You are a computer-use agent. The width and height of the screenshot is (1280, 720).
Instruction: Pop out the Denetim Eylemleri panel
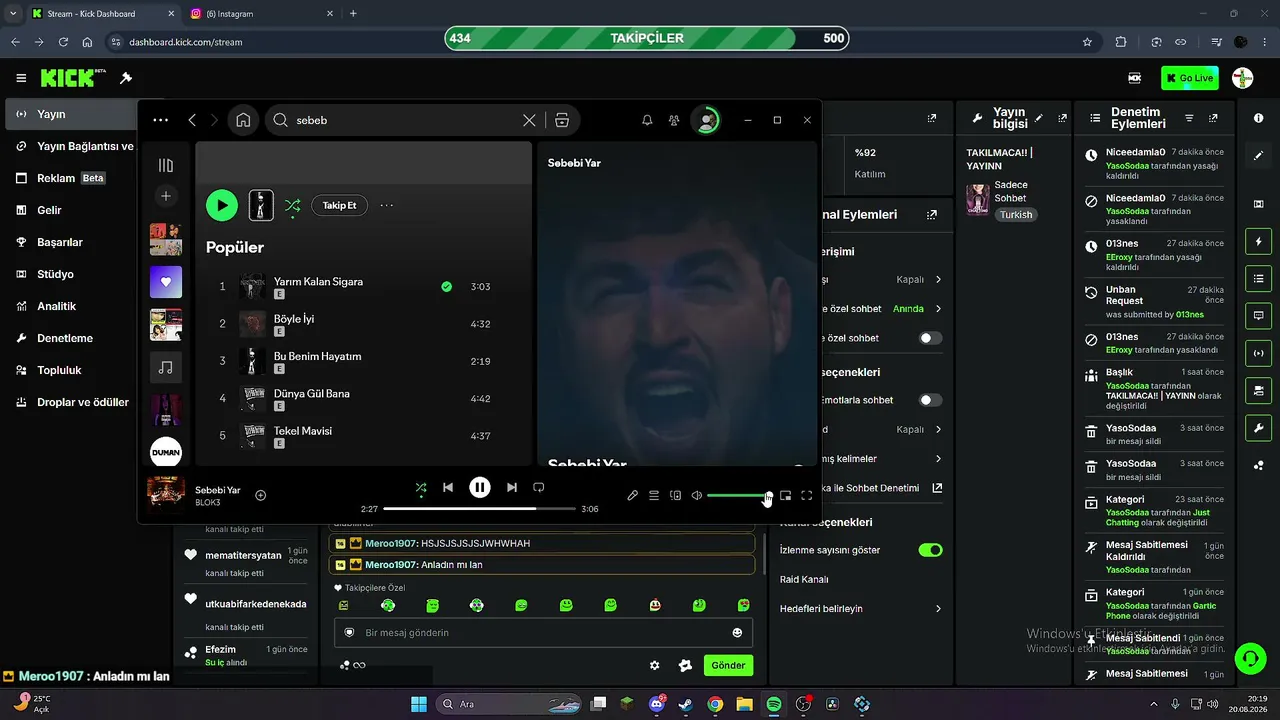tap(1213, 118)
